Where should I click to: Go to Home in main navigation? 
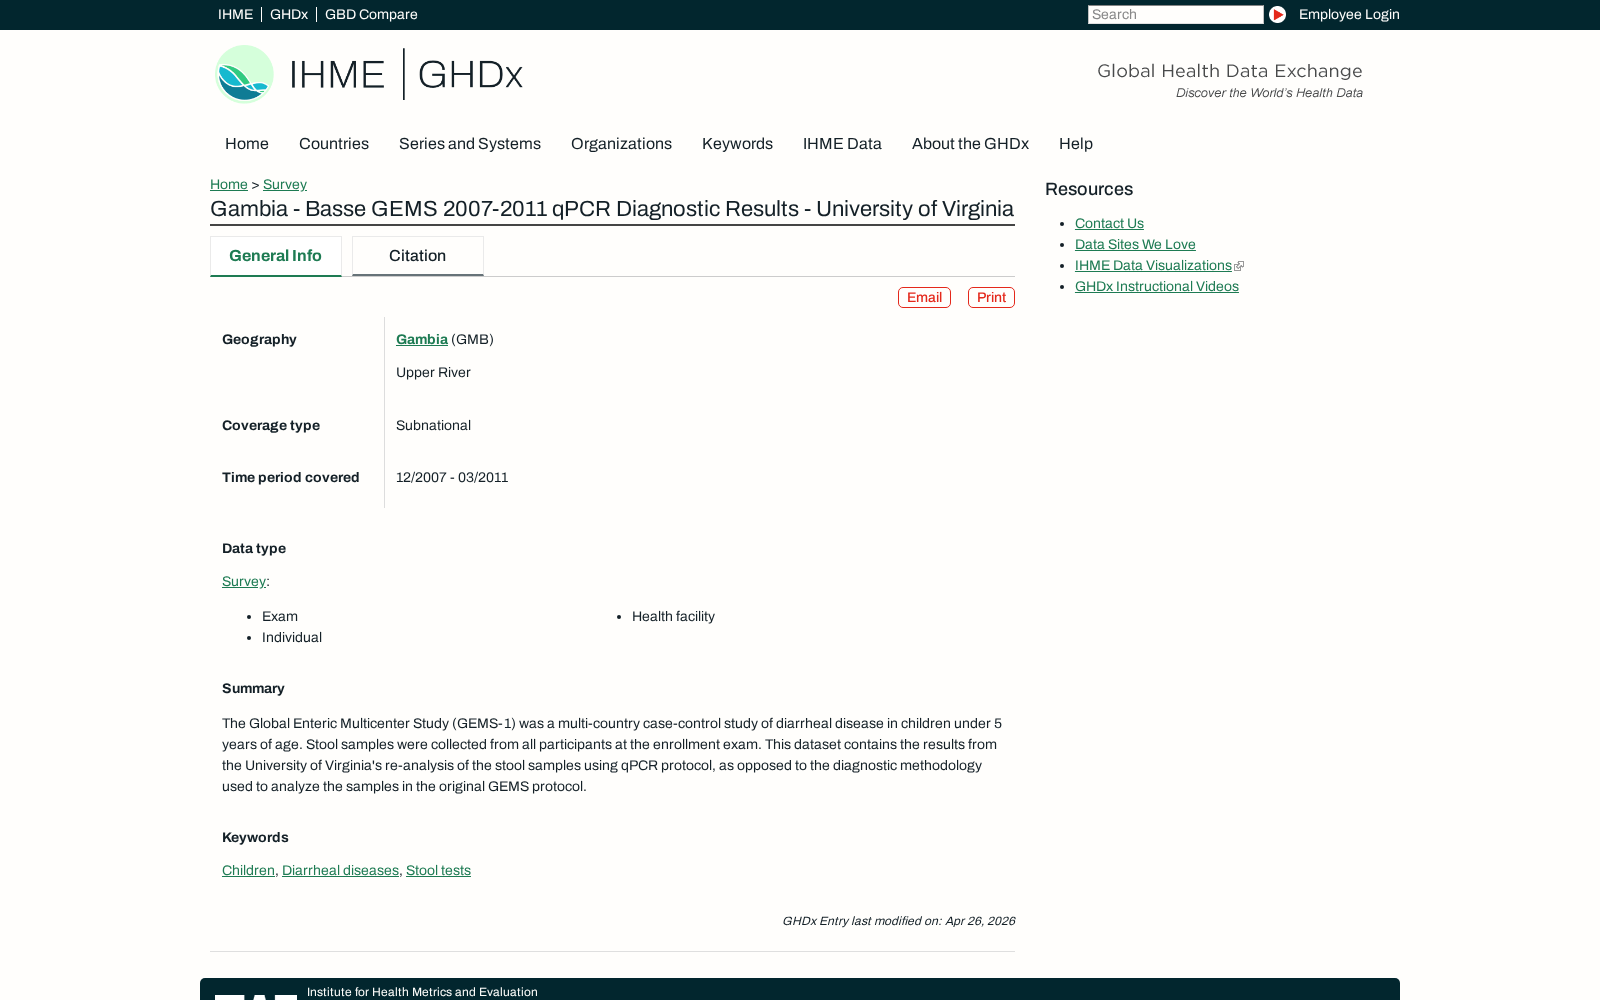click(x=247, y=144)
